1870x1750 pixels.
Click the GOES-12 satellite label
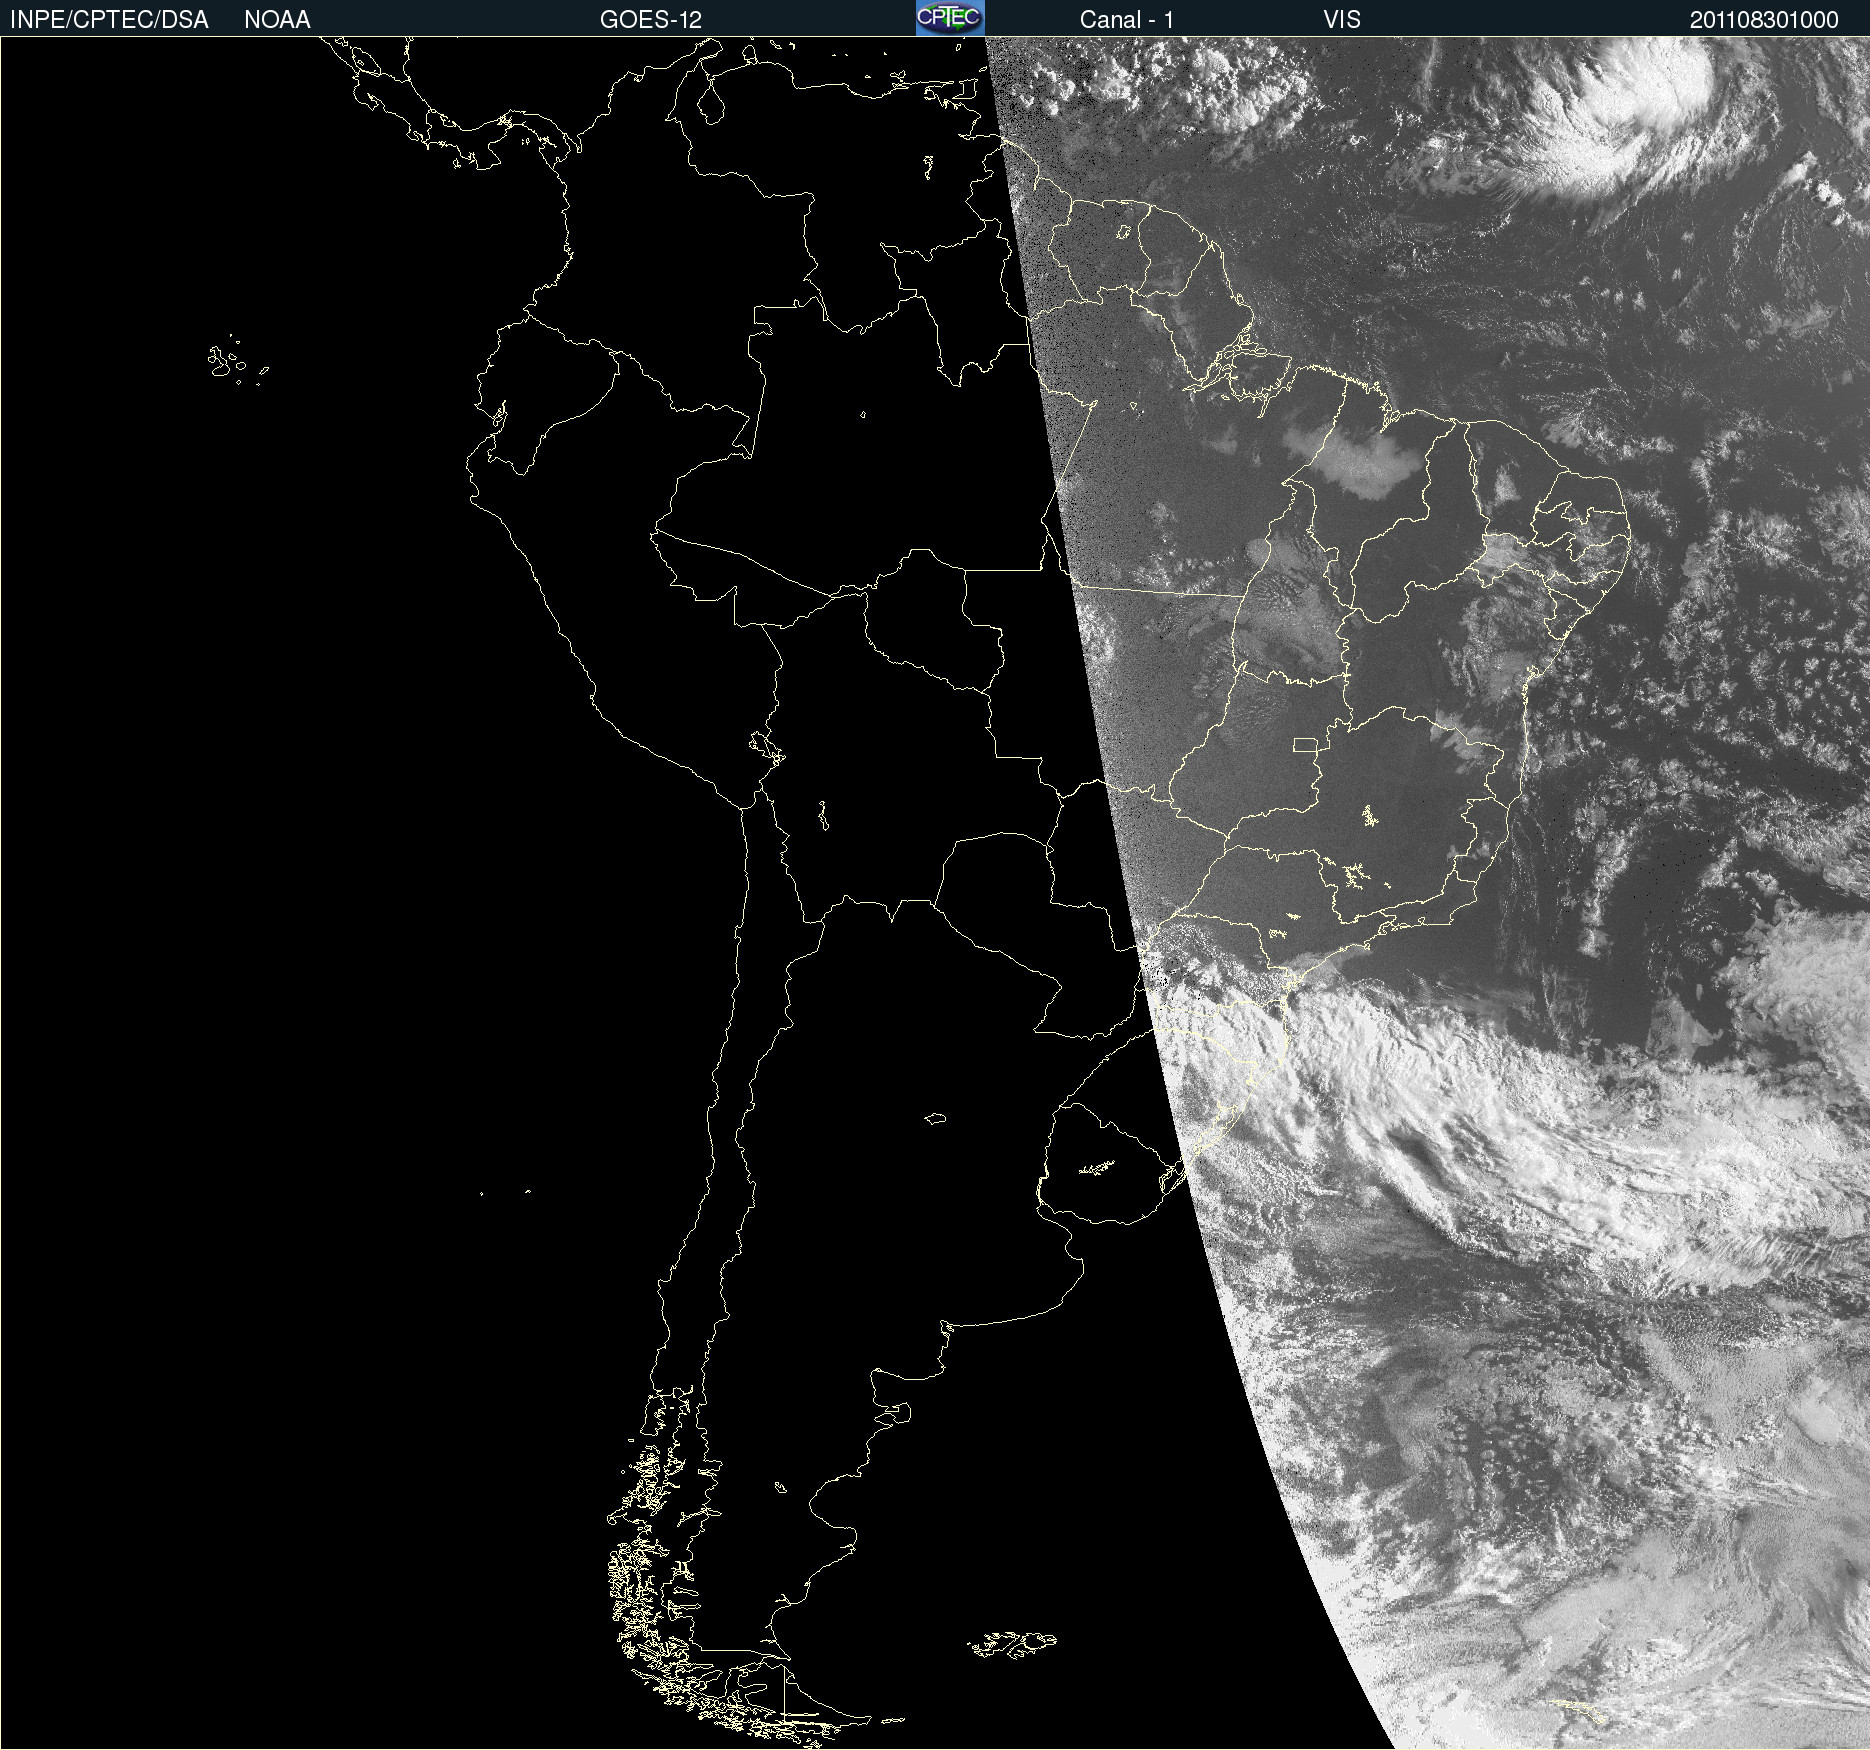(x=651, y=20)
